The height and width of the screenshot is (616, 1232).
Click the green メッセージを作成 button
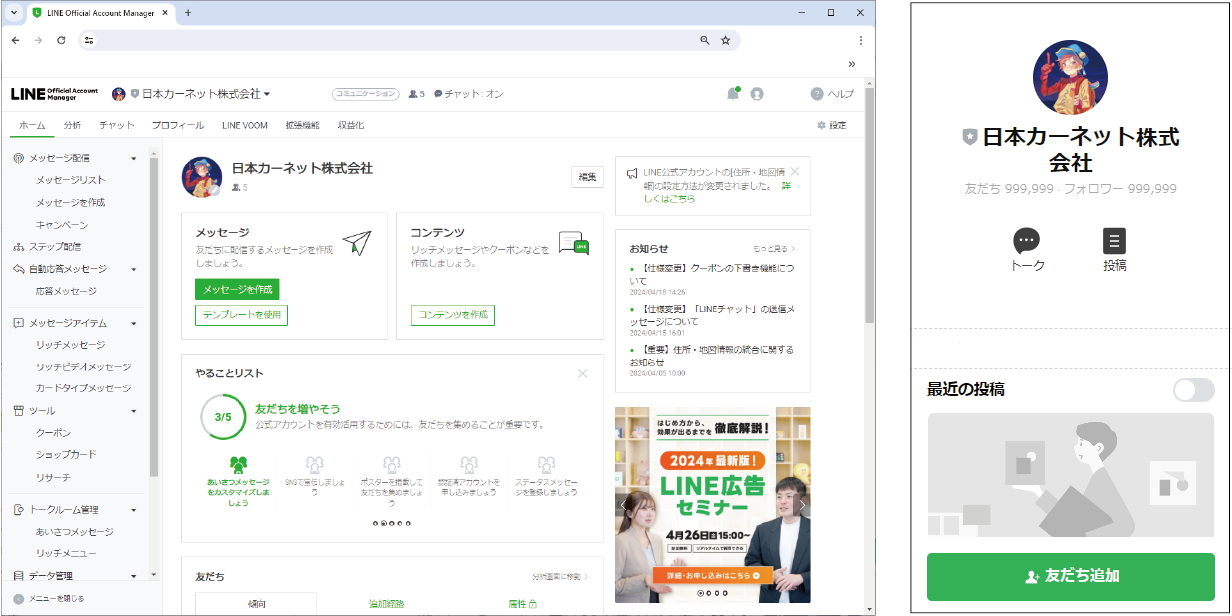click(237, 289)
